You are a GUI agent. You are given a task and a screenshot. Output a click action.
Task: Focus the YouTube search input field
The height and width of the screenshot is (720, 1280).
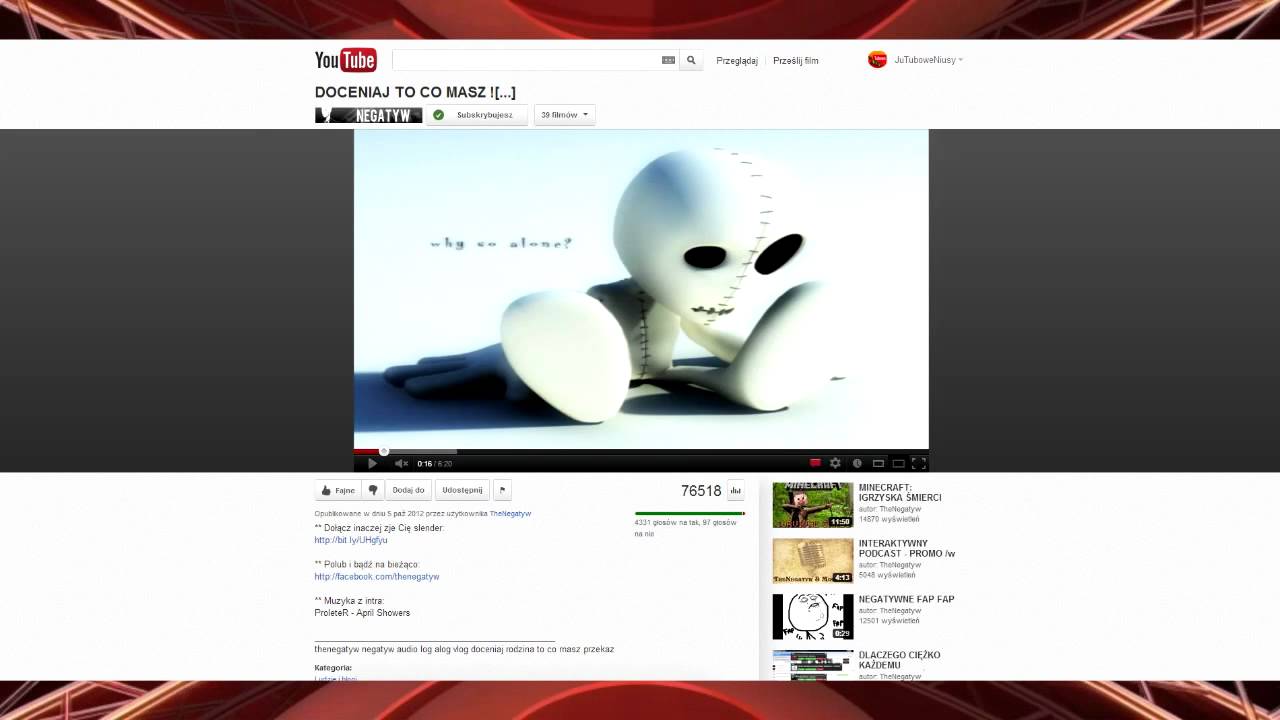point(528,60)
